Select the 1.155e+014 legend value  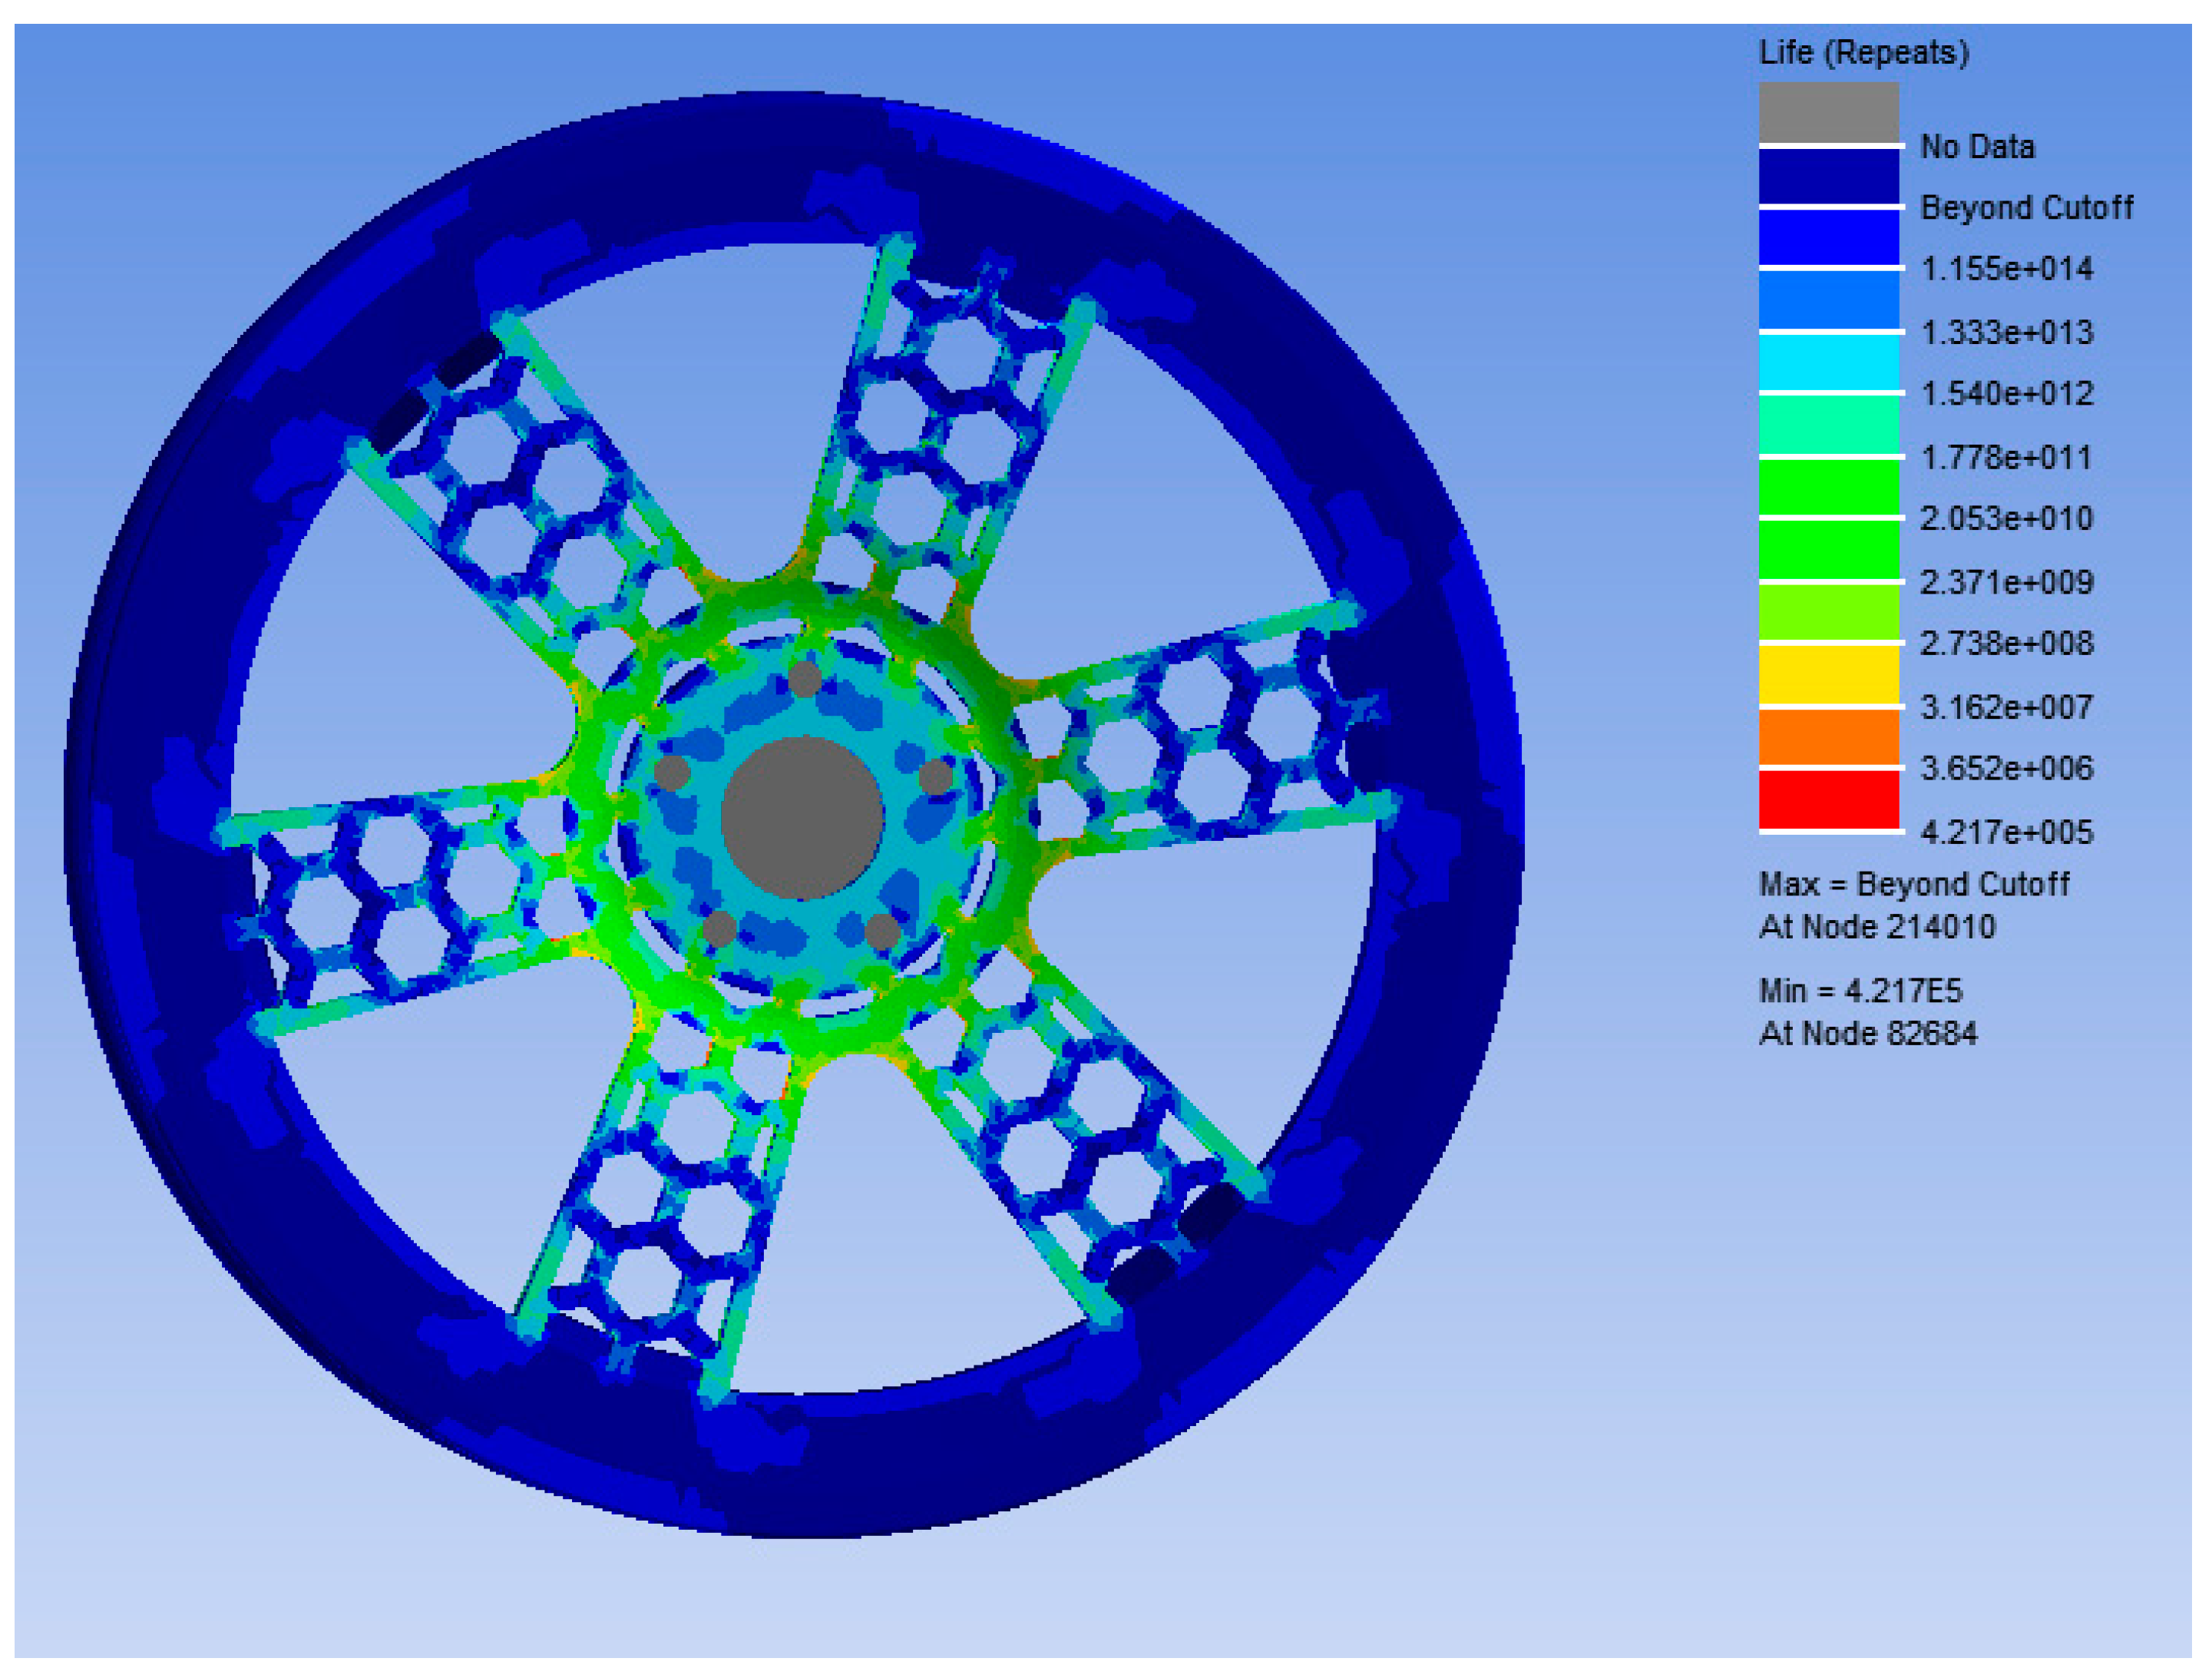point(2006,269)
